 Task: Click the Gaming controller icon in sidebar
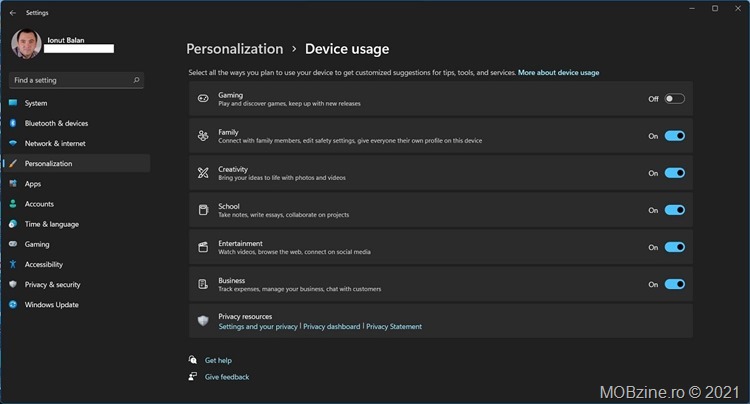13,244
